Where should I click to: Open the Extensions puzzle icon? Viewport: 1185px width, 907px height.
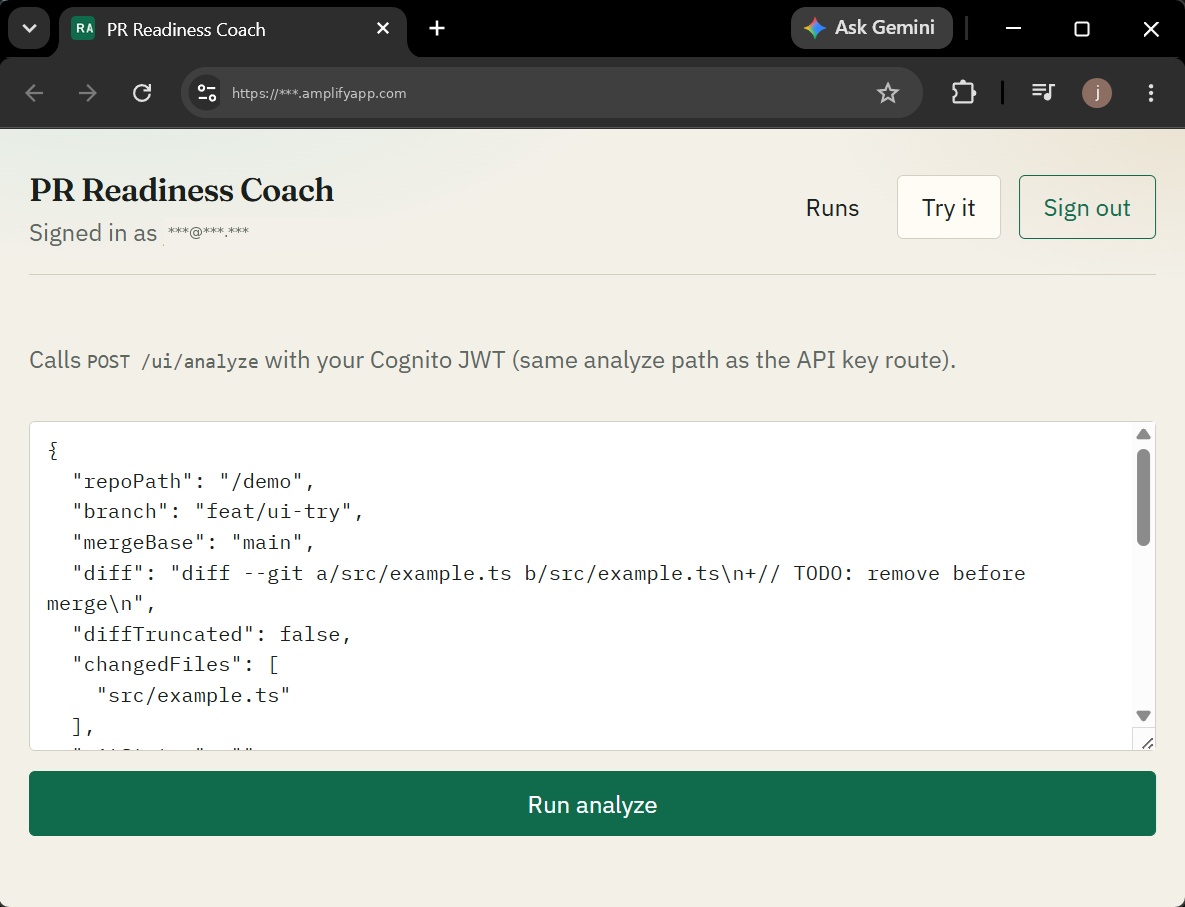964,92
